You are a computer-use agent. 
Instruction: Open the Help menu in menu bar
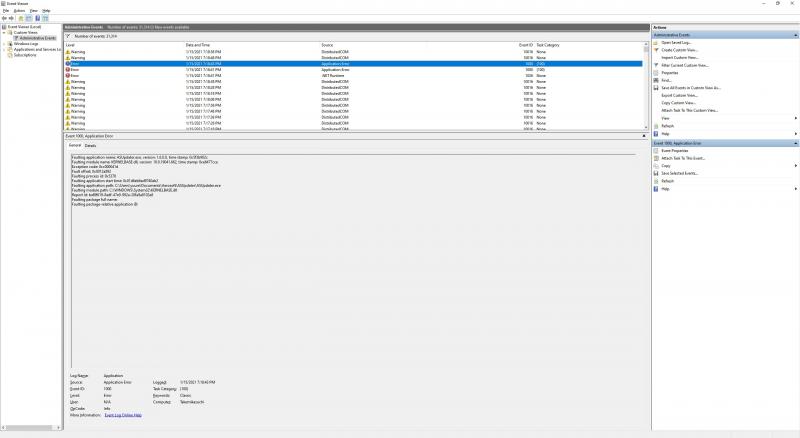46,11
